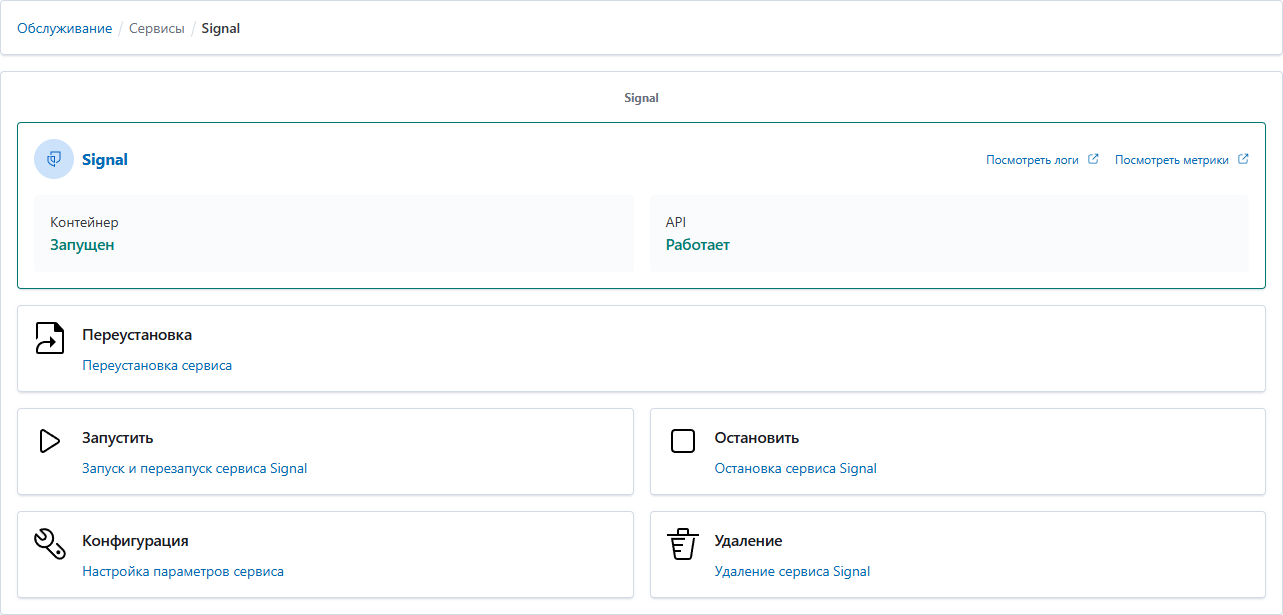The width and height of the screenshot is (1283, 615).
Task: Click the Работает API status
Action: click(698, 245)
